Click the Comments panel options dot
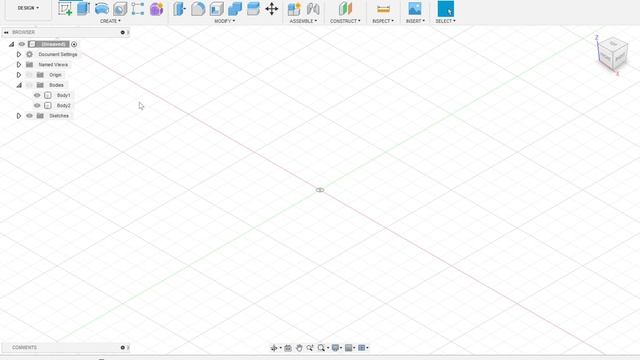 click(x=122, y=348)
